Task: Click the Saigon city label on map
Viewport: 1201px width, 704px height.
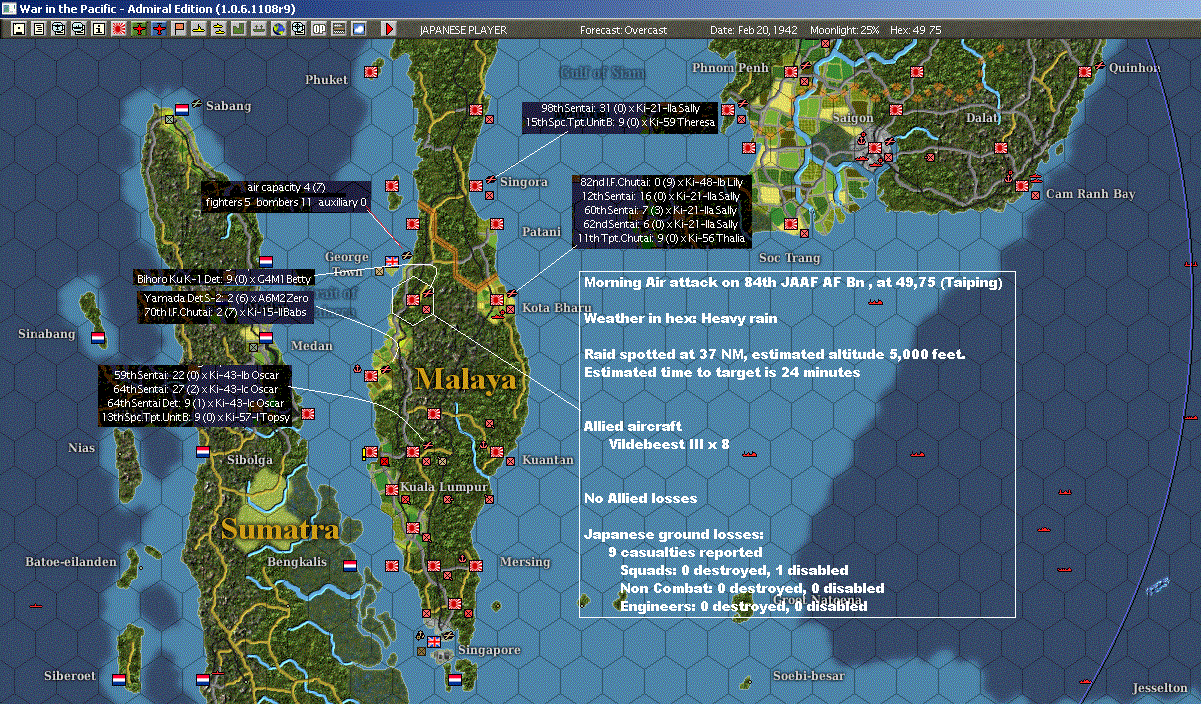Action: [853, 118]
